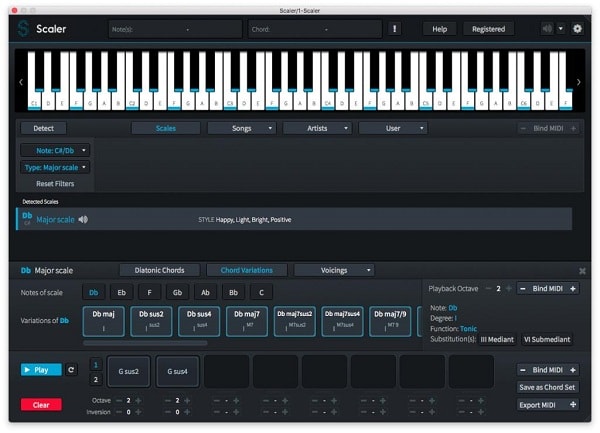Select the Ab scale note
This screenshot has width=600, height=433.
(205, 293)
